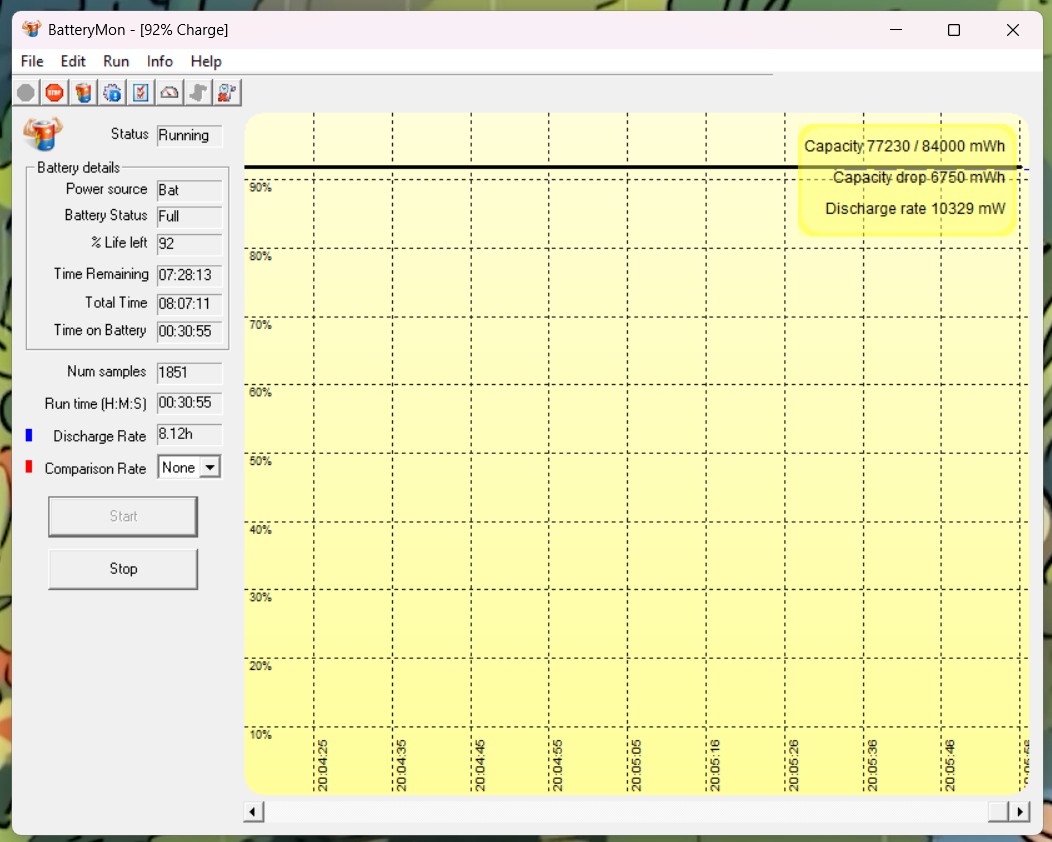Open the Info menu

pos(160,61)
